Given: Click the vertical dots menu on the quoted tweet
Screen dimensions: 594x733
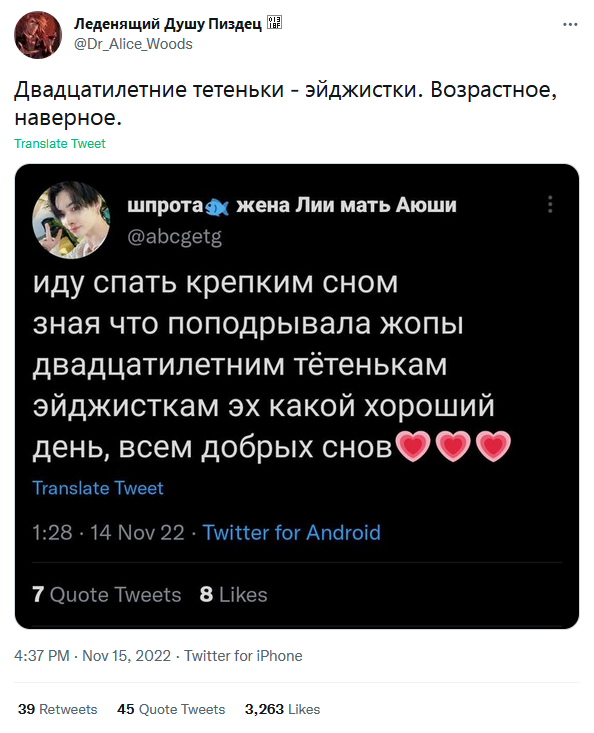Looking at the screenshot, I should point(550,204).
